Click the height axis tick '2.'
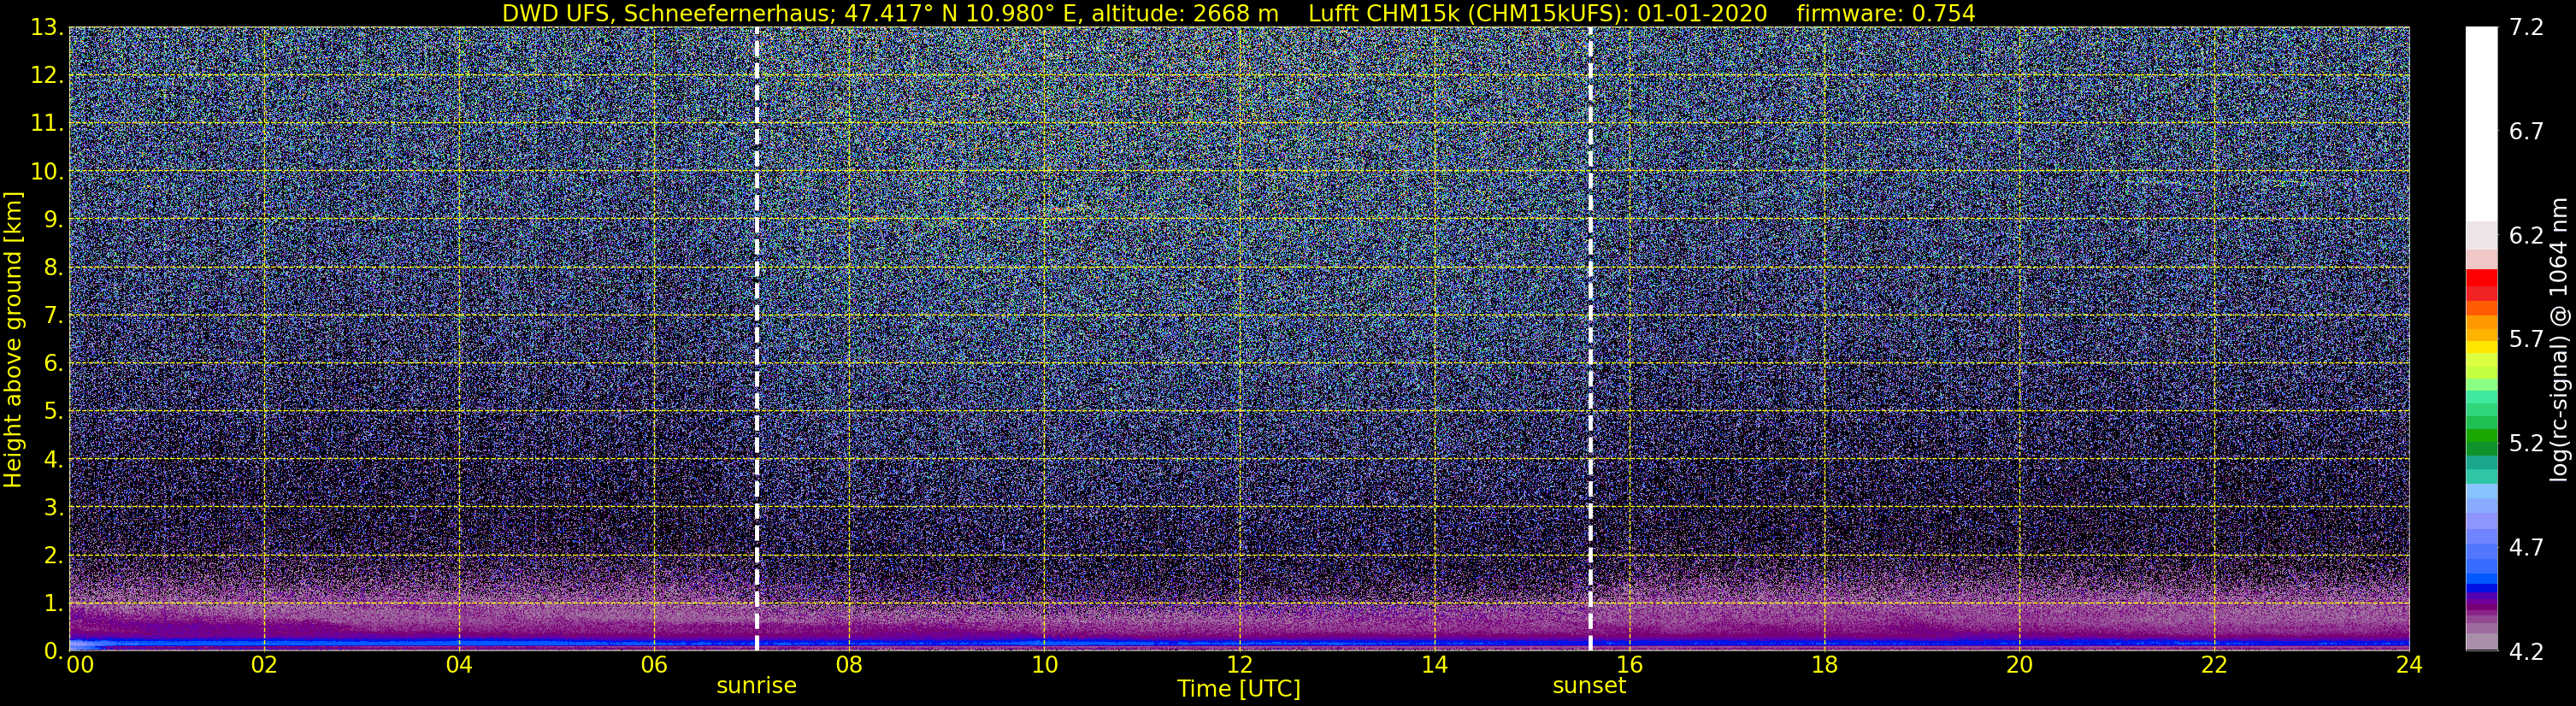Screen dimensions: 2576x706 [x=54, y=556]
